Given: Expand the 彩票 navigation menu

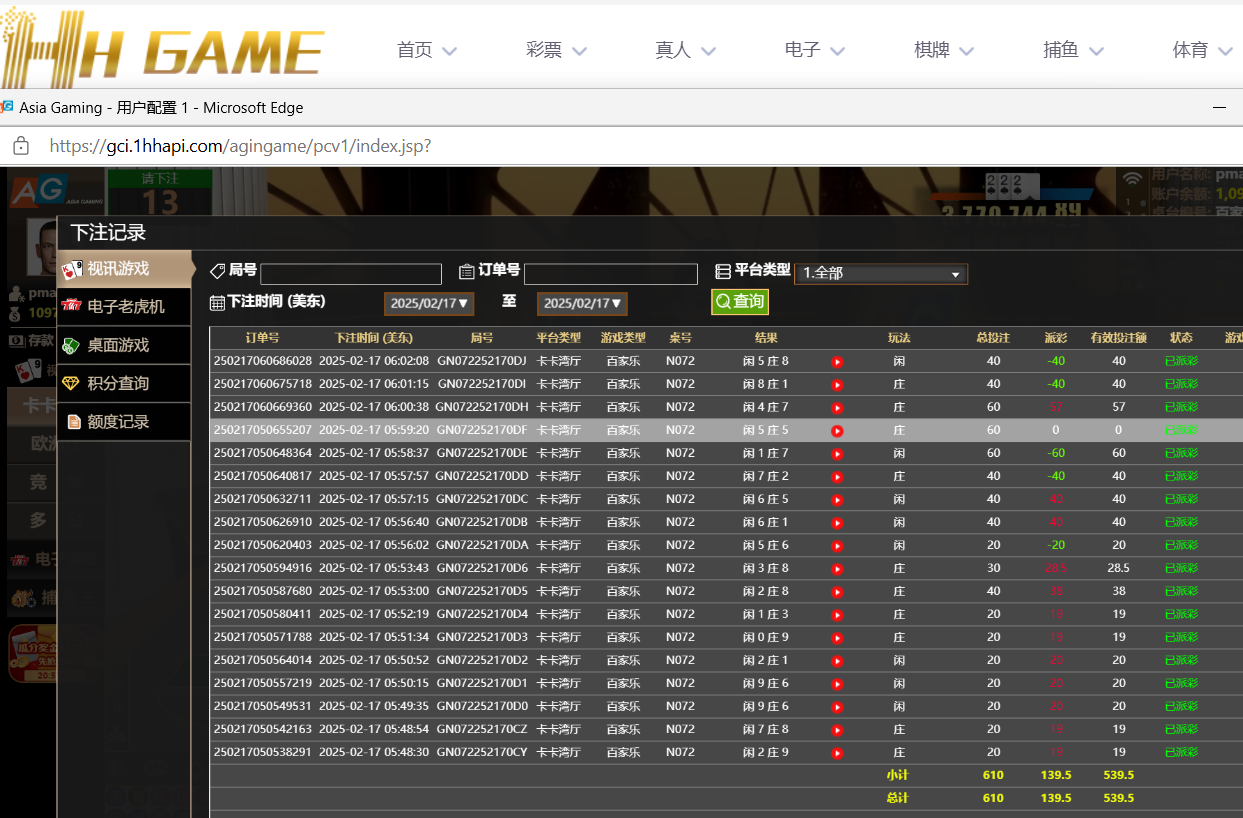Looking at the screenshot, I should click(556, 50).
